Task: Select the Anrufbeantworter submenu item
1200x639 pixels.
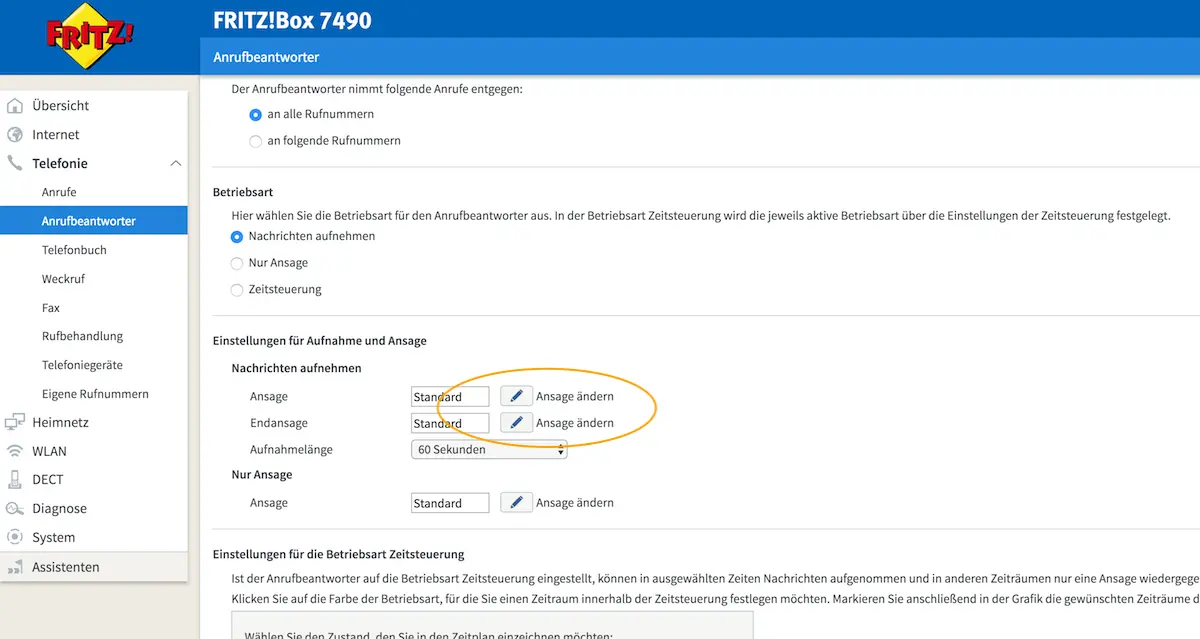Action: [x=94, y=221]
